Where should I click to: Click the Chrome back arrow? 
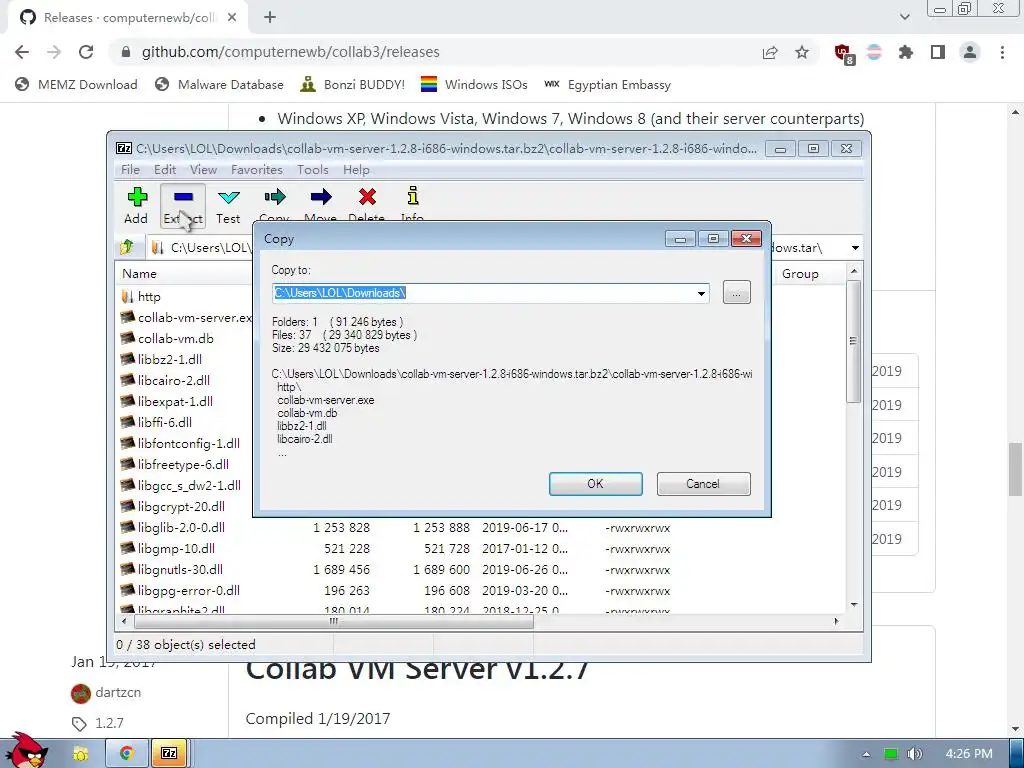pyautogui.click(x=22, y=52)
